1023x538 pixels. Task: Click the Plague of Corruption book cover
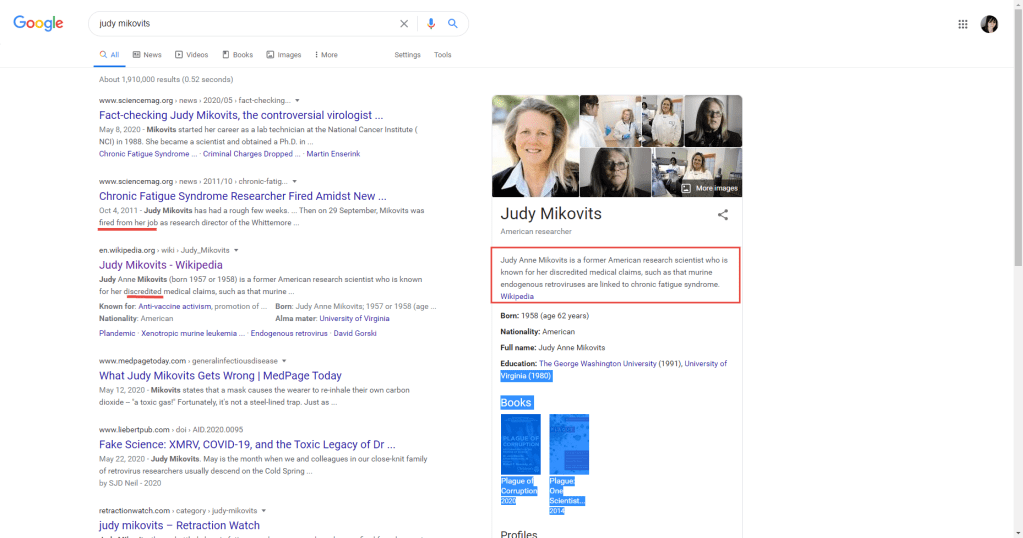520,444
